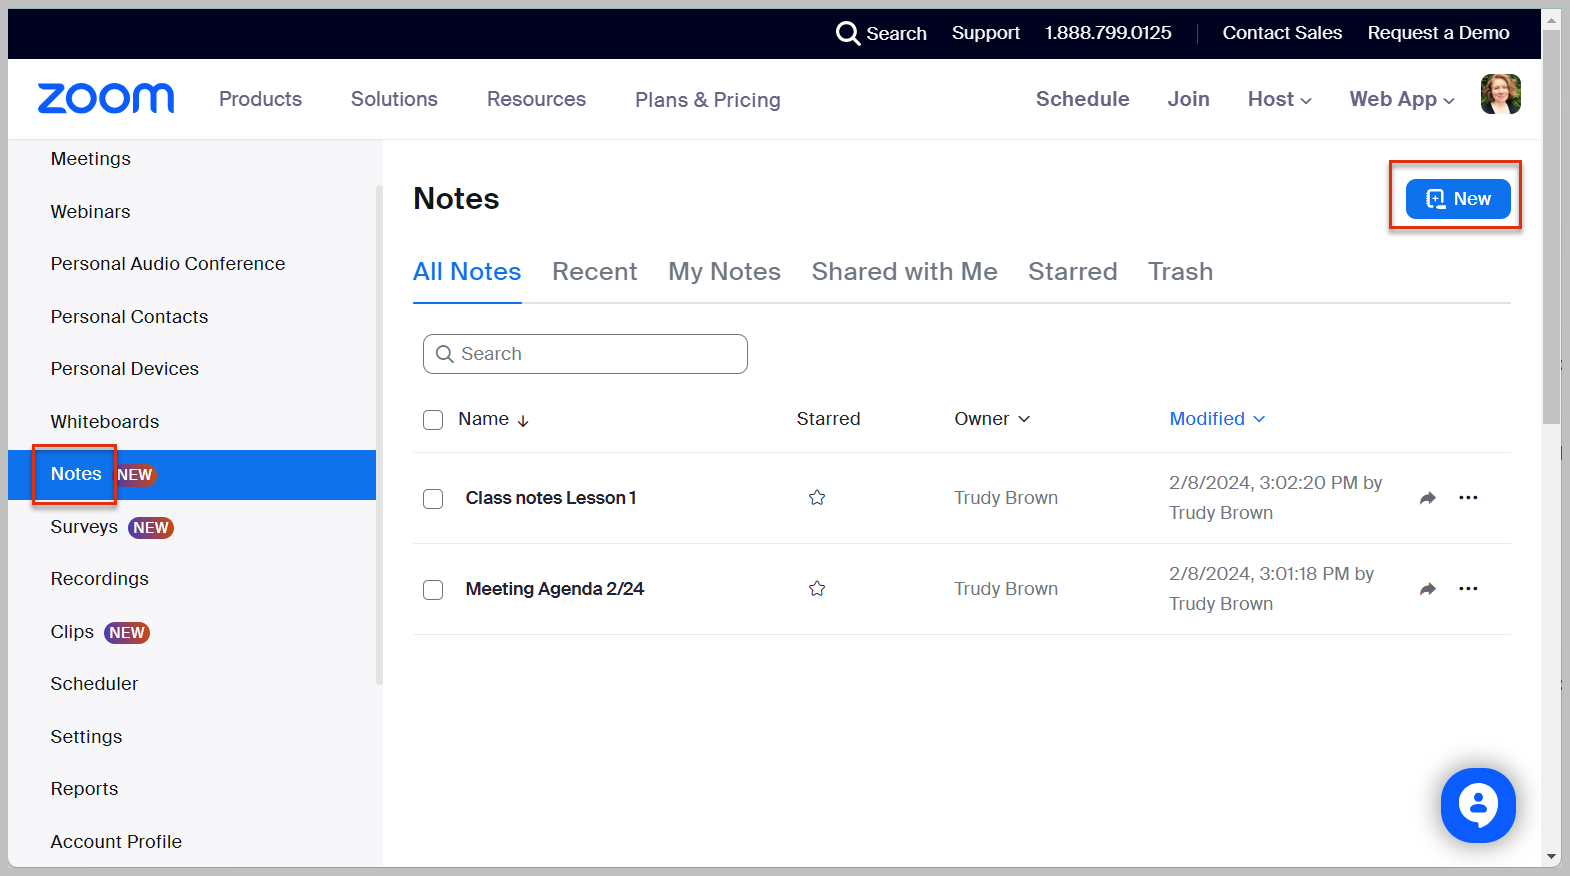This screenshot has width=1570, height=876.
Task: Open the Trash tab
Action: point(1181,272)
